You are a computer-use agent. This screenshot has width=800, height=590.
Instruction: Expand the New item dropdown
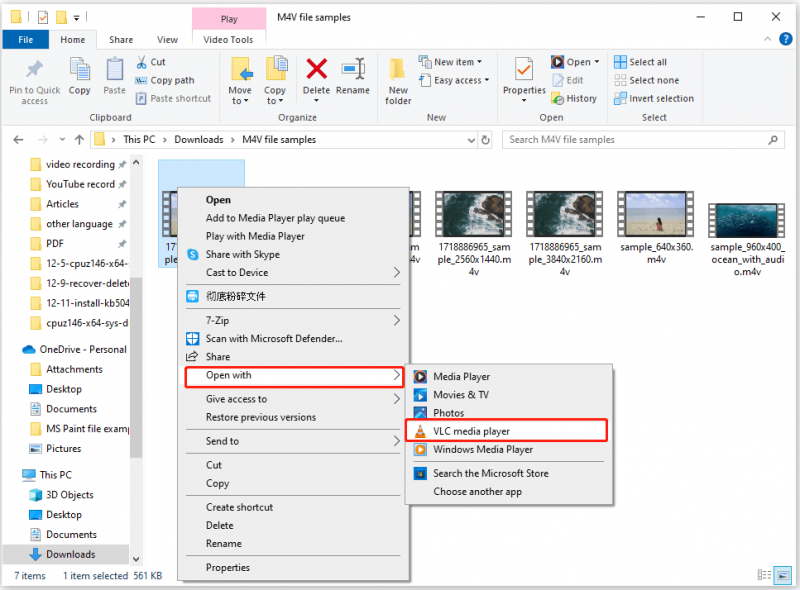click(479, 62)
